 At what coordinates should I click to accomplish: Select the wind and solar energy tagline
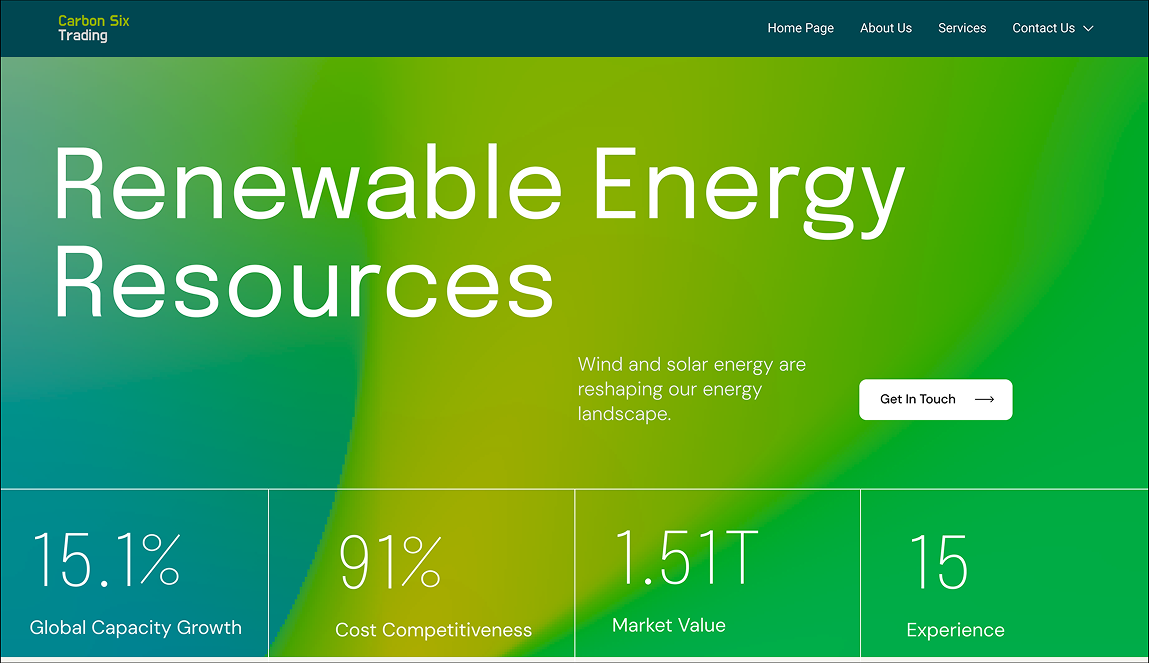click(x=691, y=389)
